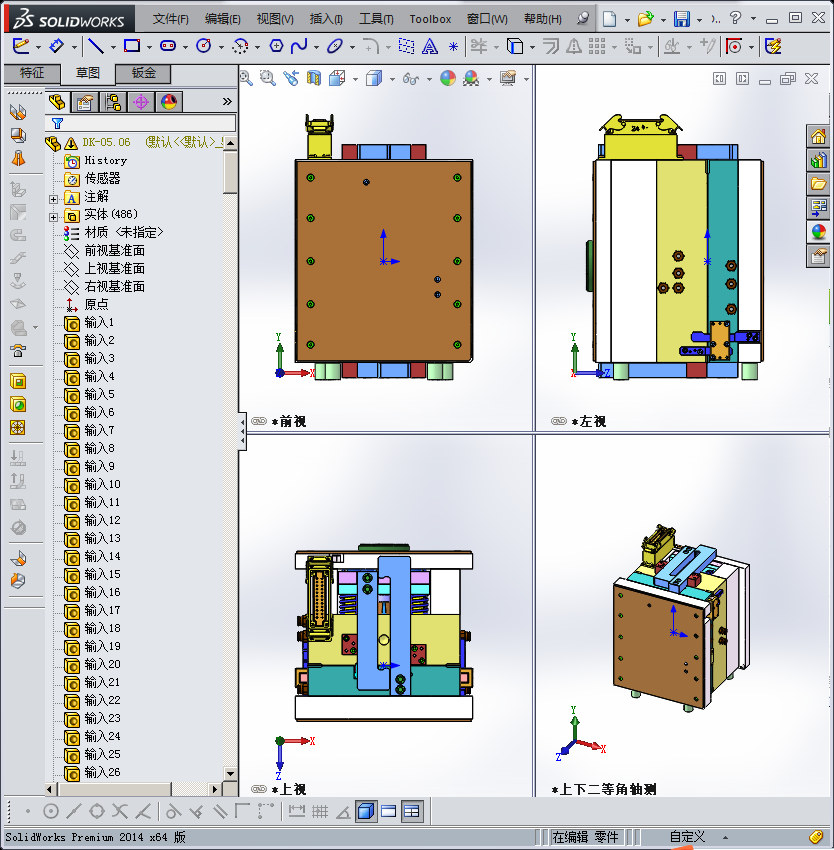
Task: Collapse the feature manager panel handle
Action: coord(242,432)
